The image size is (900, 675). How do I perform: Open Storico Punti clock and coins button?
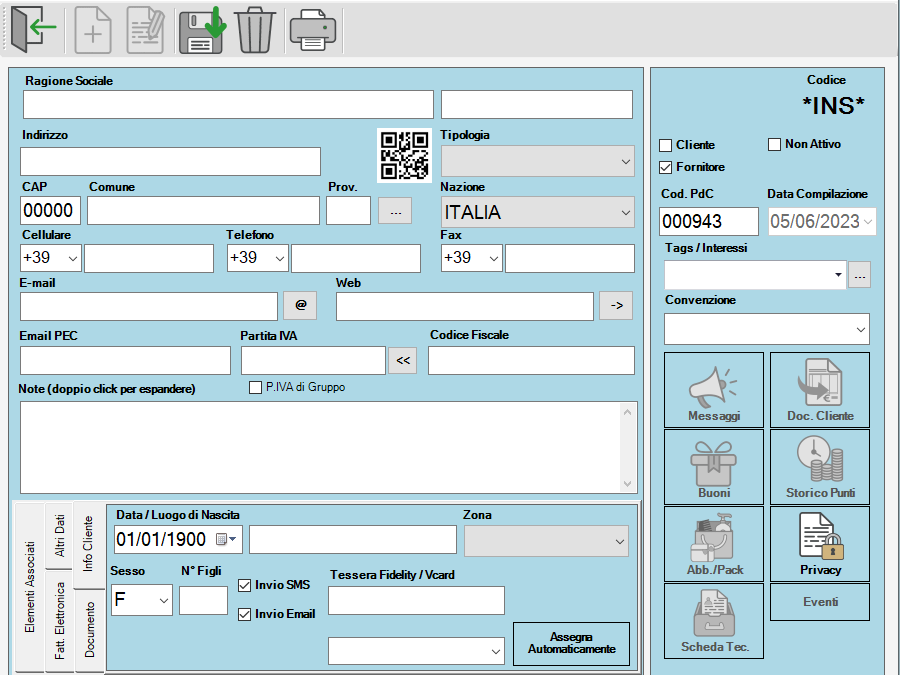point(820,467)
